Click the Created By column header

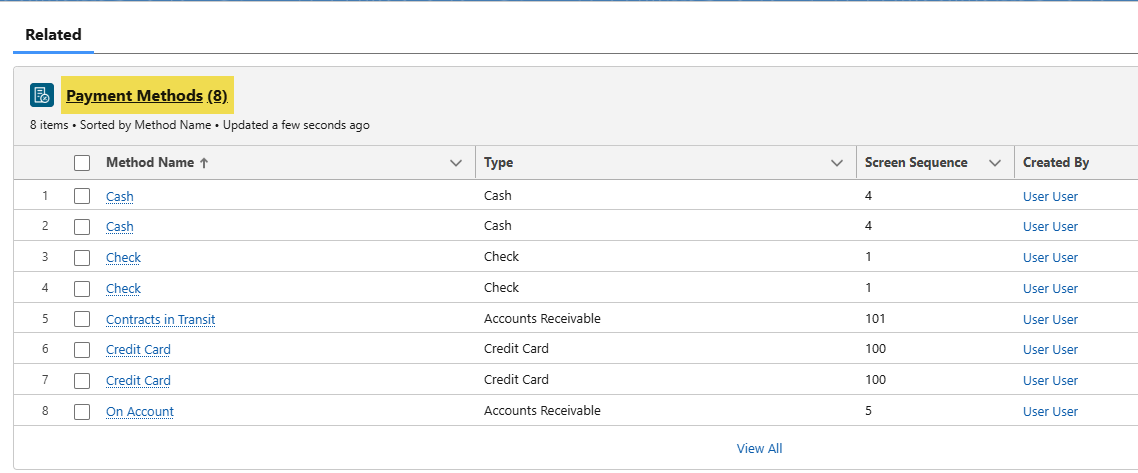pos(1056,163)
